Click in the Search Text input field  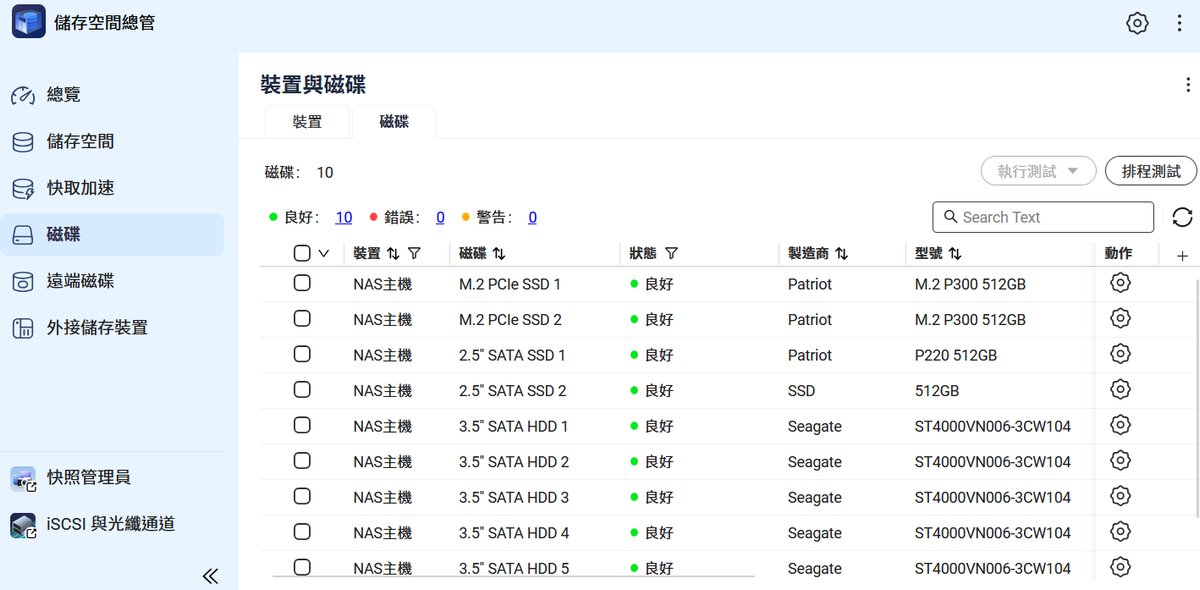(x=1050, y=217)
